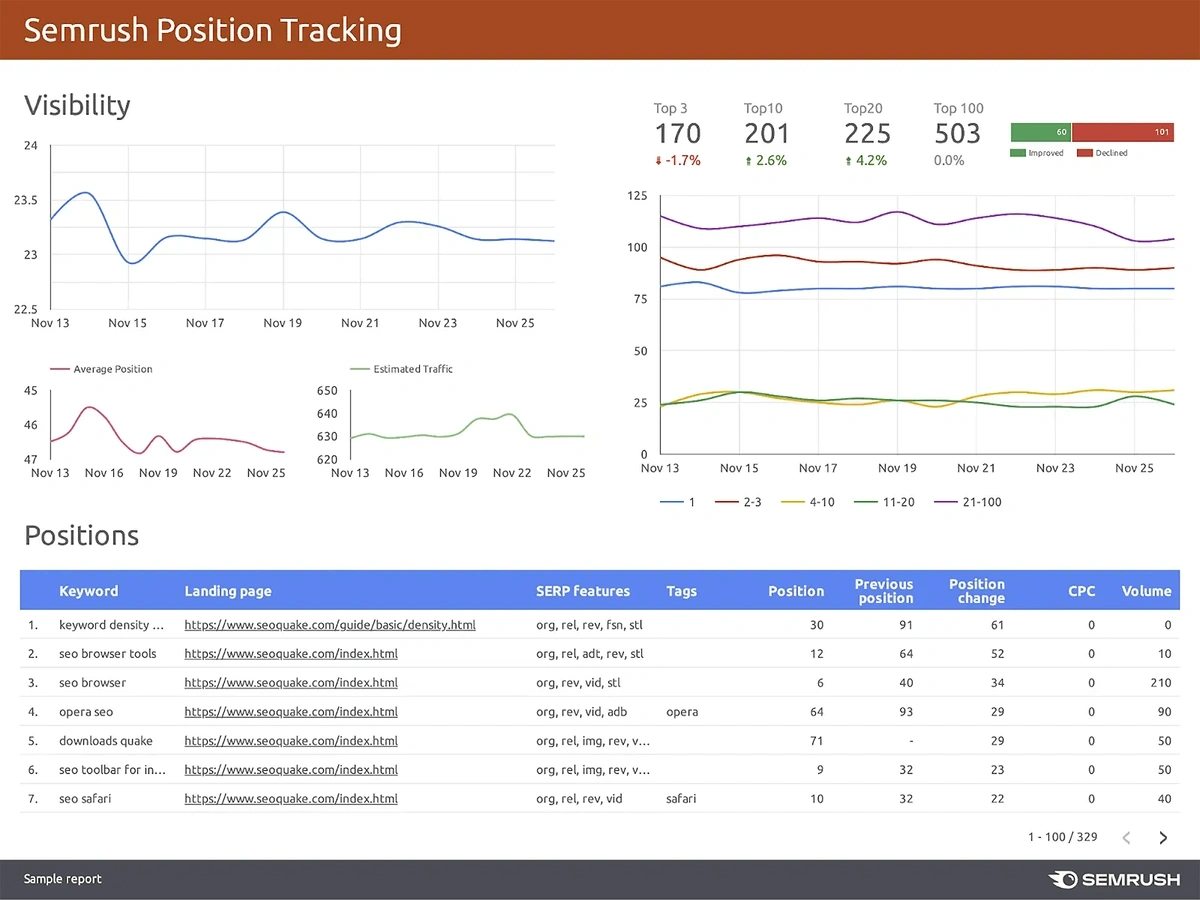Image resolution: width=1200 pixels, height=900 pixels.
Task: Select the Top 3 value 170
Action: 678,133
